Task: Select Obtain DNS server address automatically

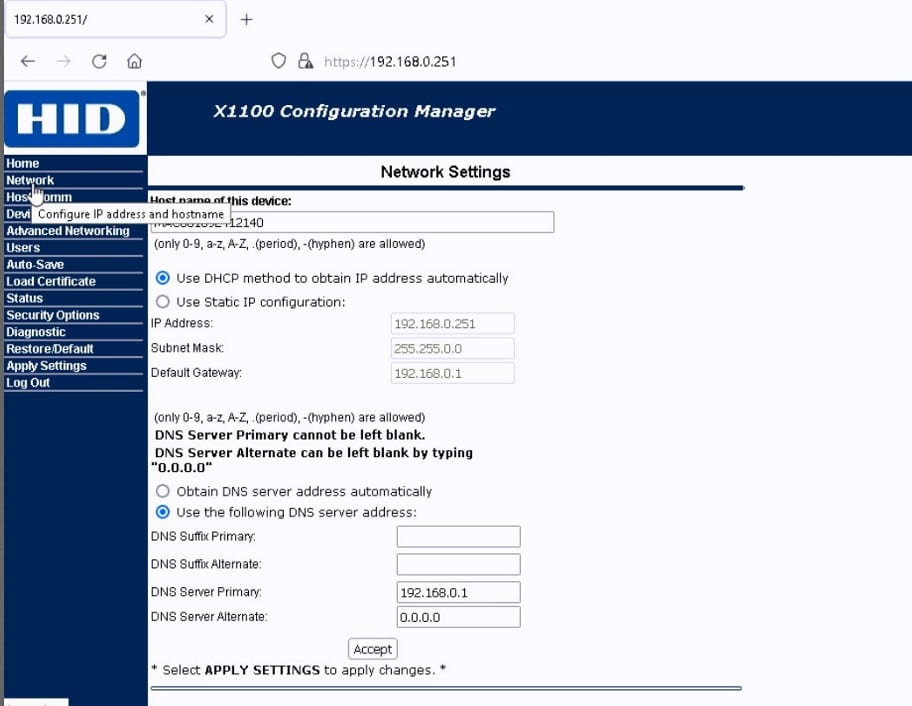Action: tap(163, 491)
